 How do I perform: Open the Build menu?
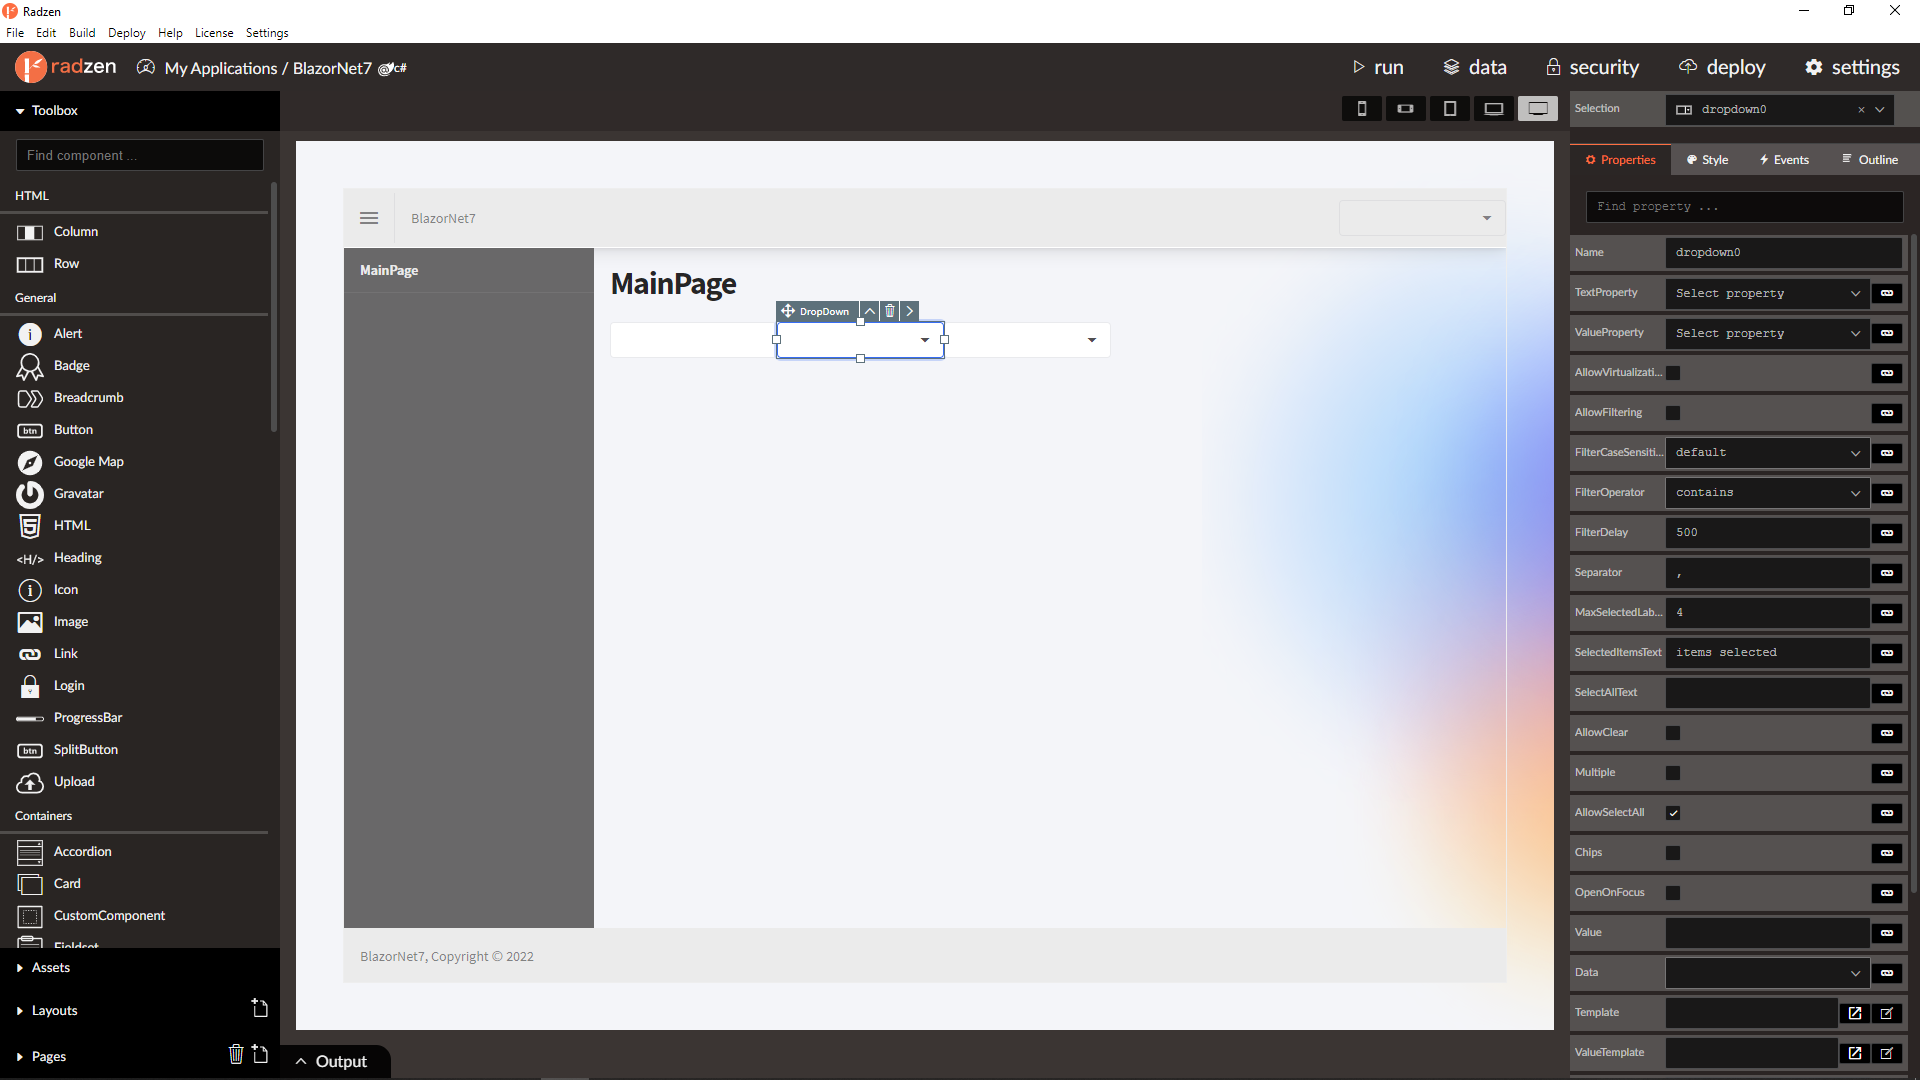(82, 32)
